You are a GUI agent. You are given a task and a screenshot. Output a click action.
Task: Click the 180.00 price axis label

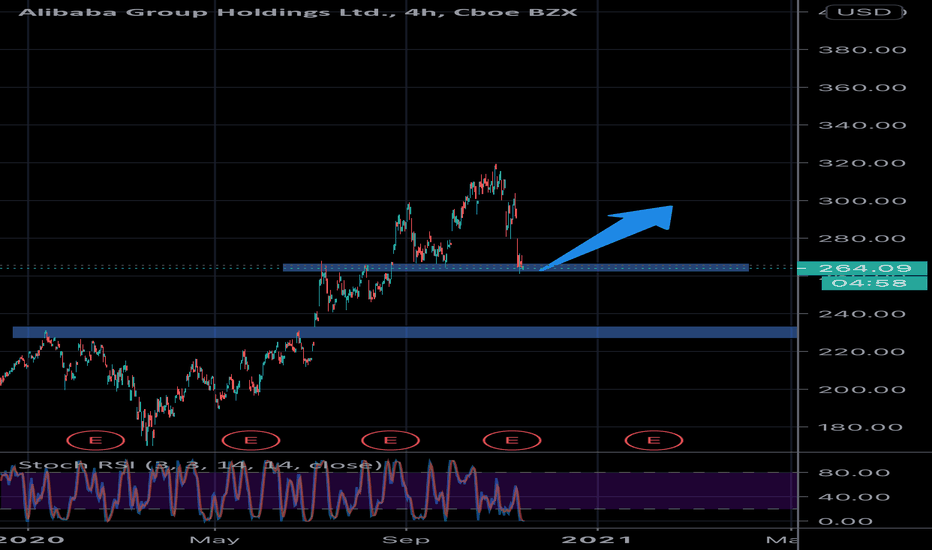point(862,428)
